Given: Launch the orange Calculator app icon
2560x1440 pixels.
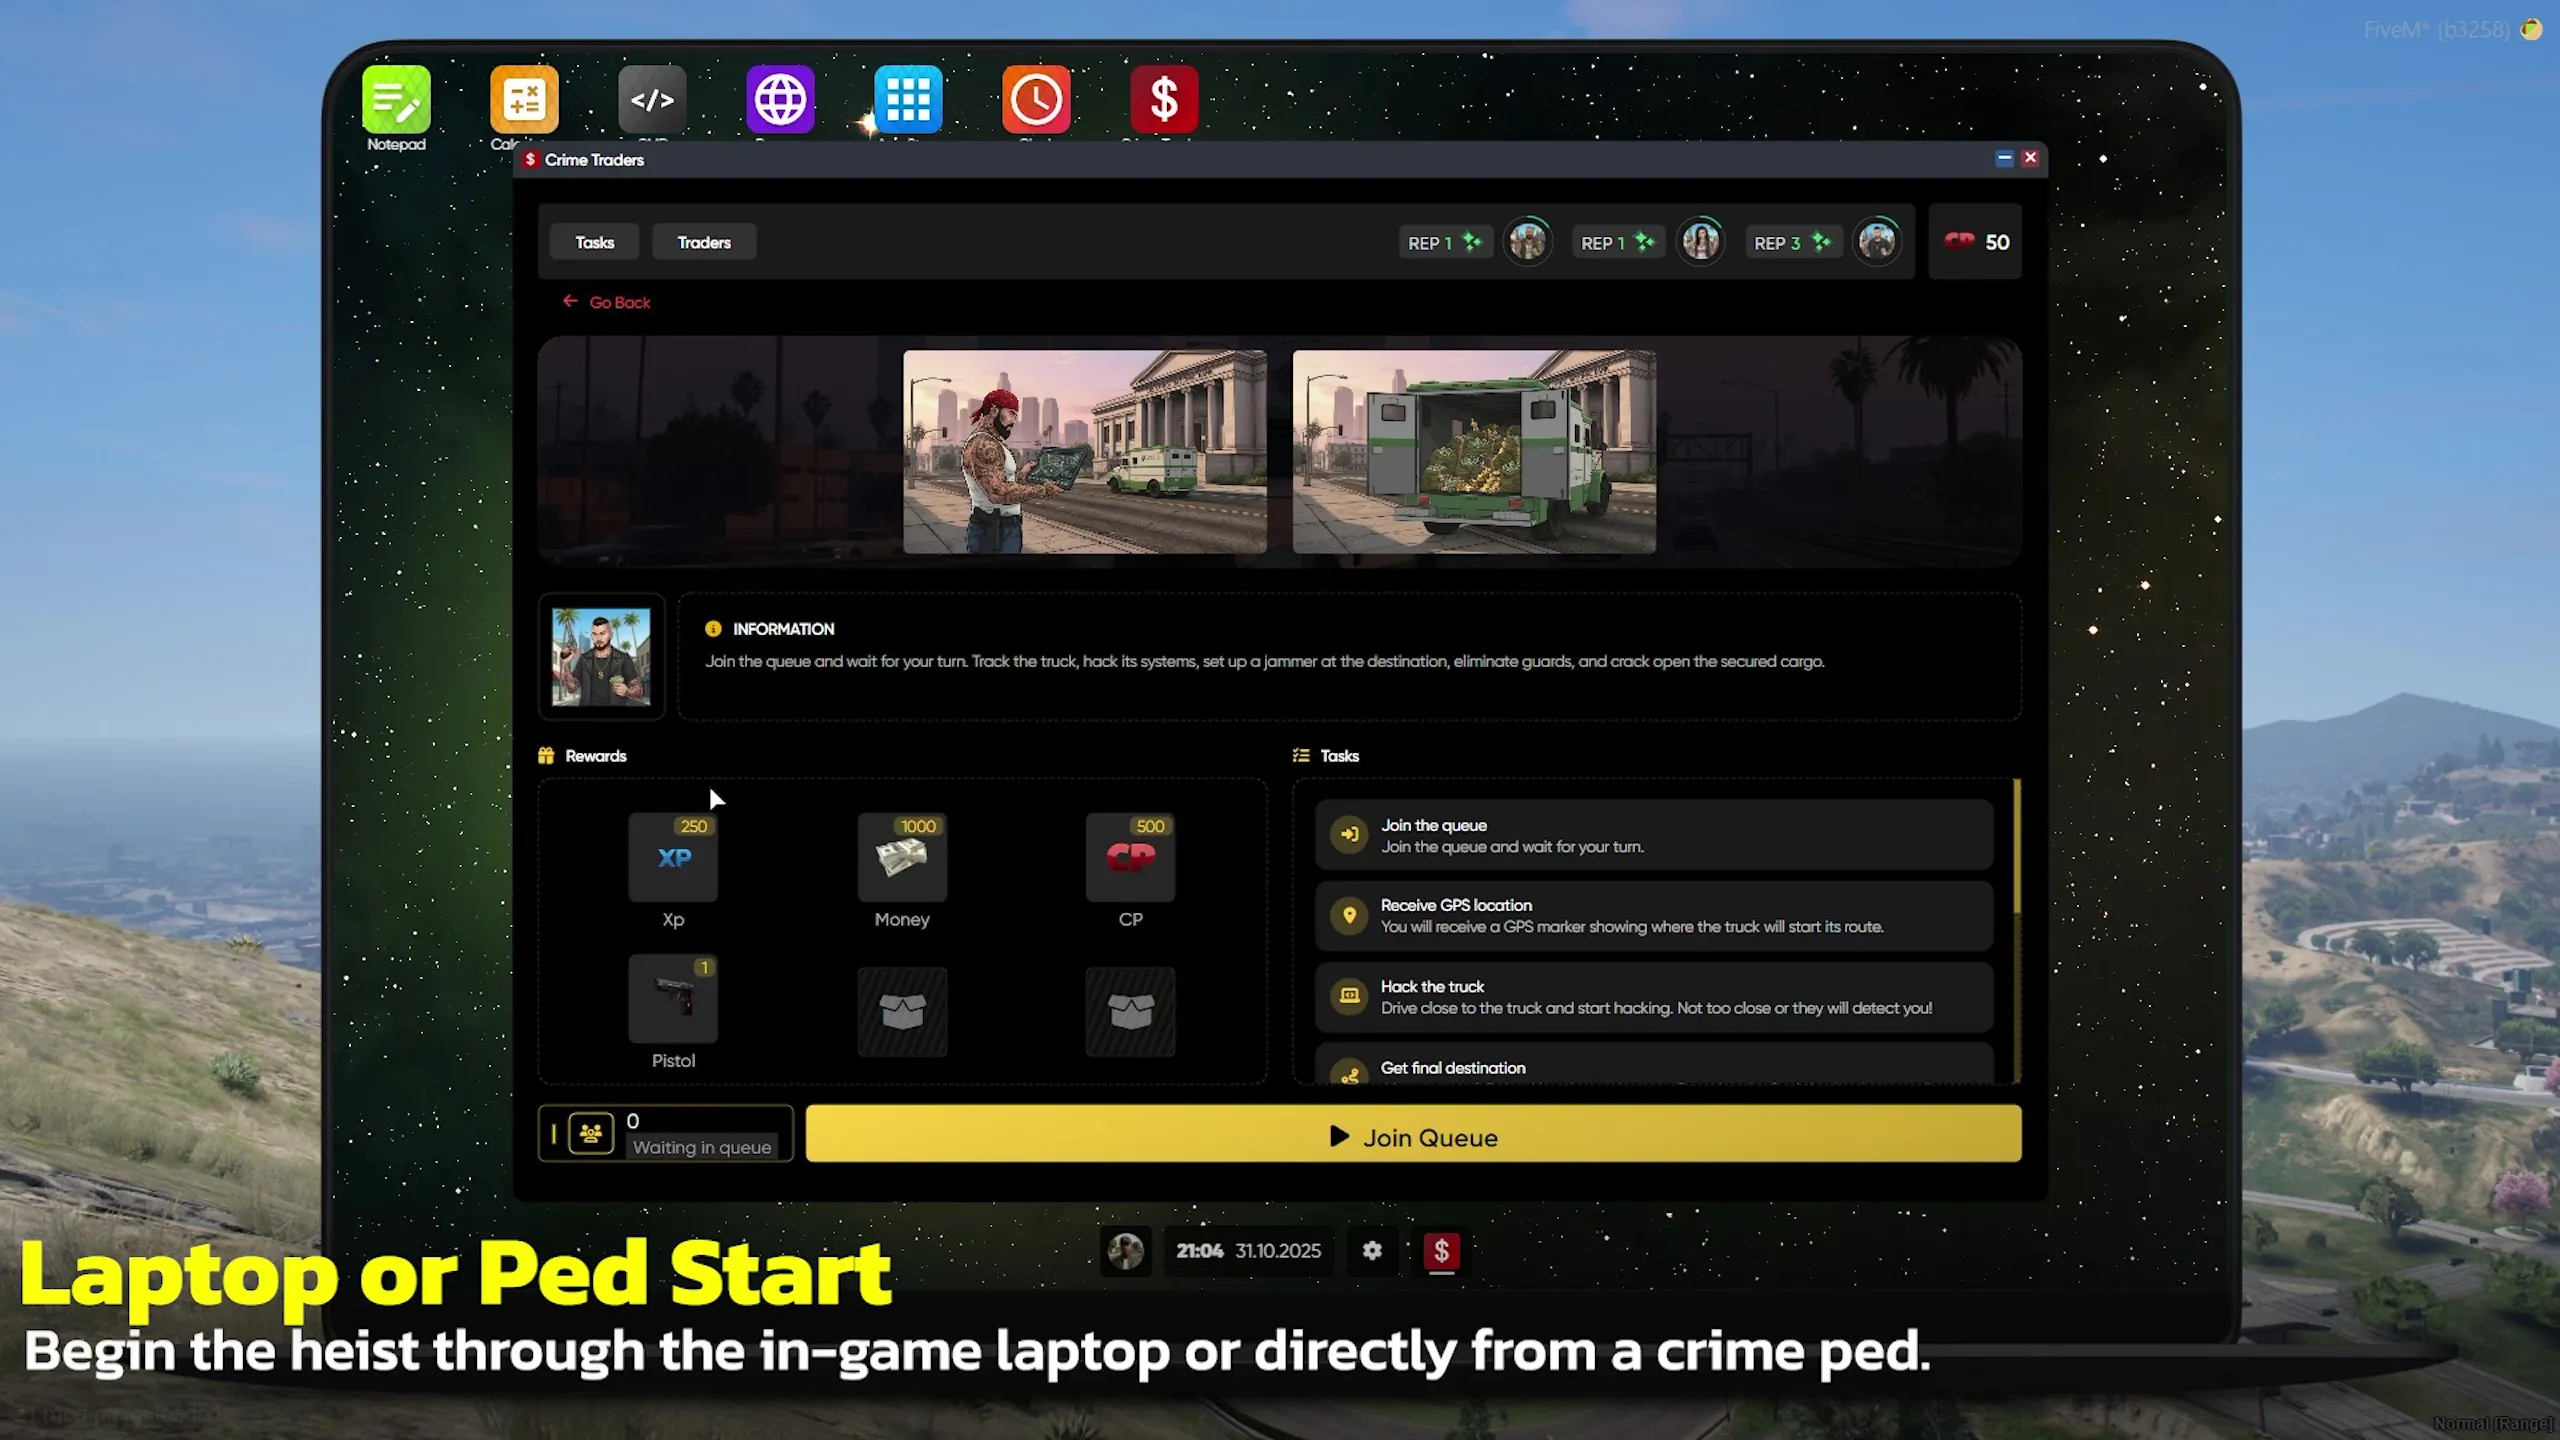Looking at the screenshot, I should tap(524, 100).
